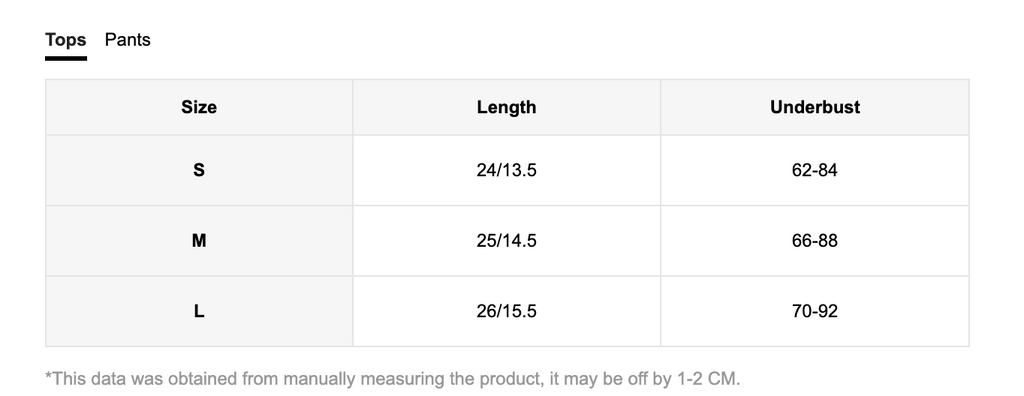The image size is (1024, 396).
Task: Select the M size row label
Action: pos(199,240)
